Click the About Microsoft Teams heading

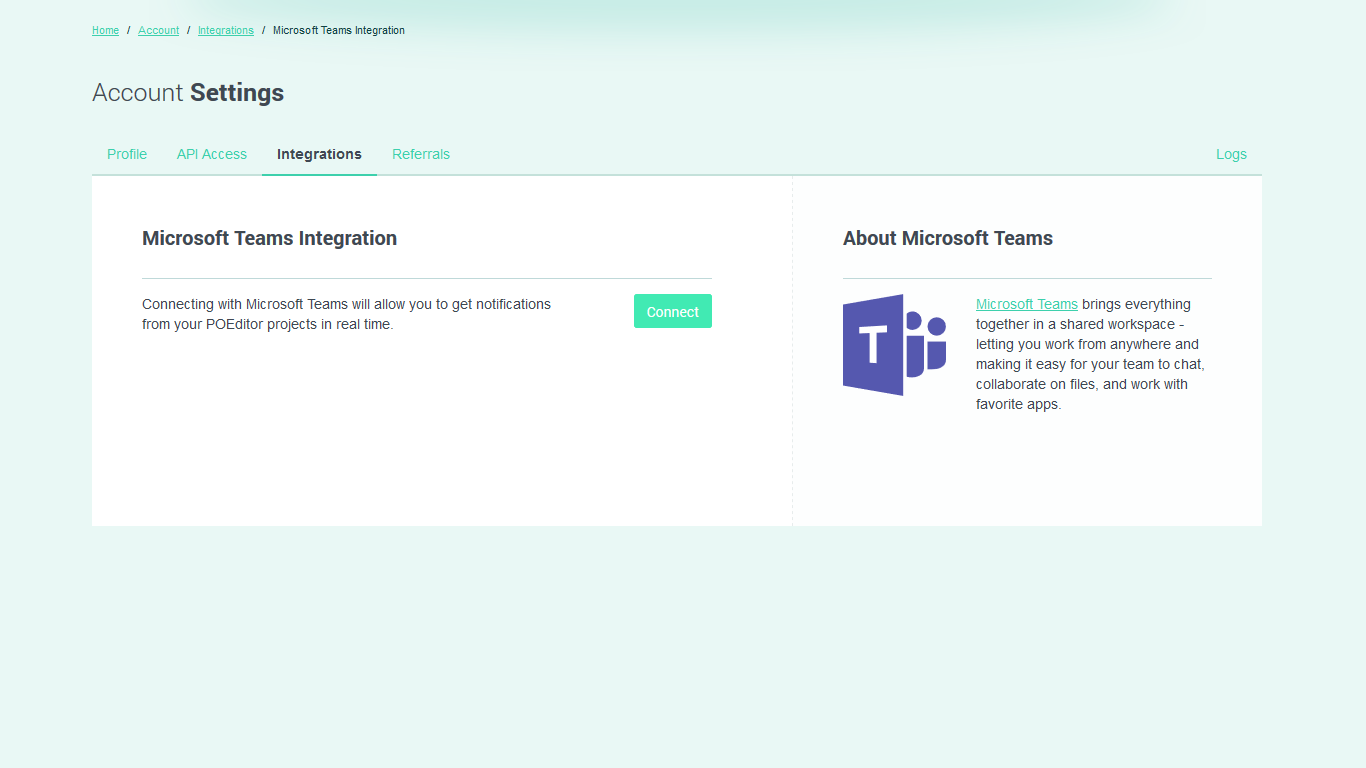(x=948, y=238)
